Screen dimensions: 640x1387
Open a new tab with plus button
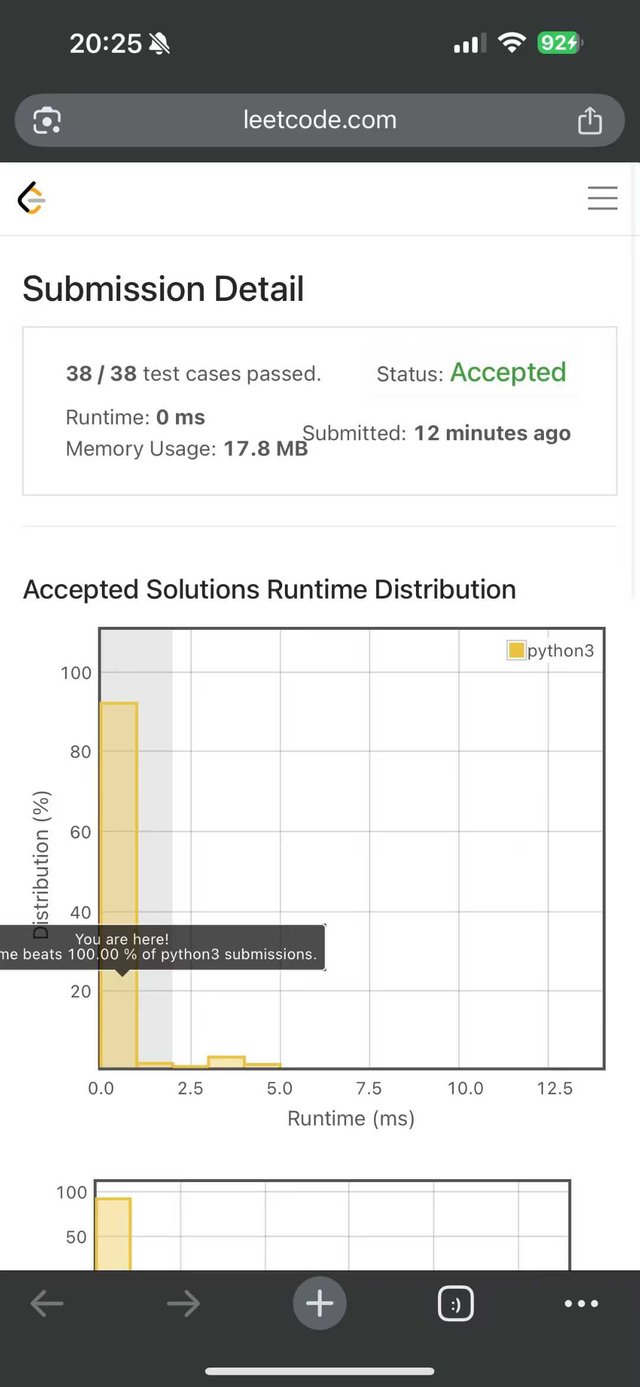(x=320, y=1303)
